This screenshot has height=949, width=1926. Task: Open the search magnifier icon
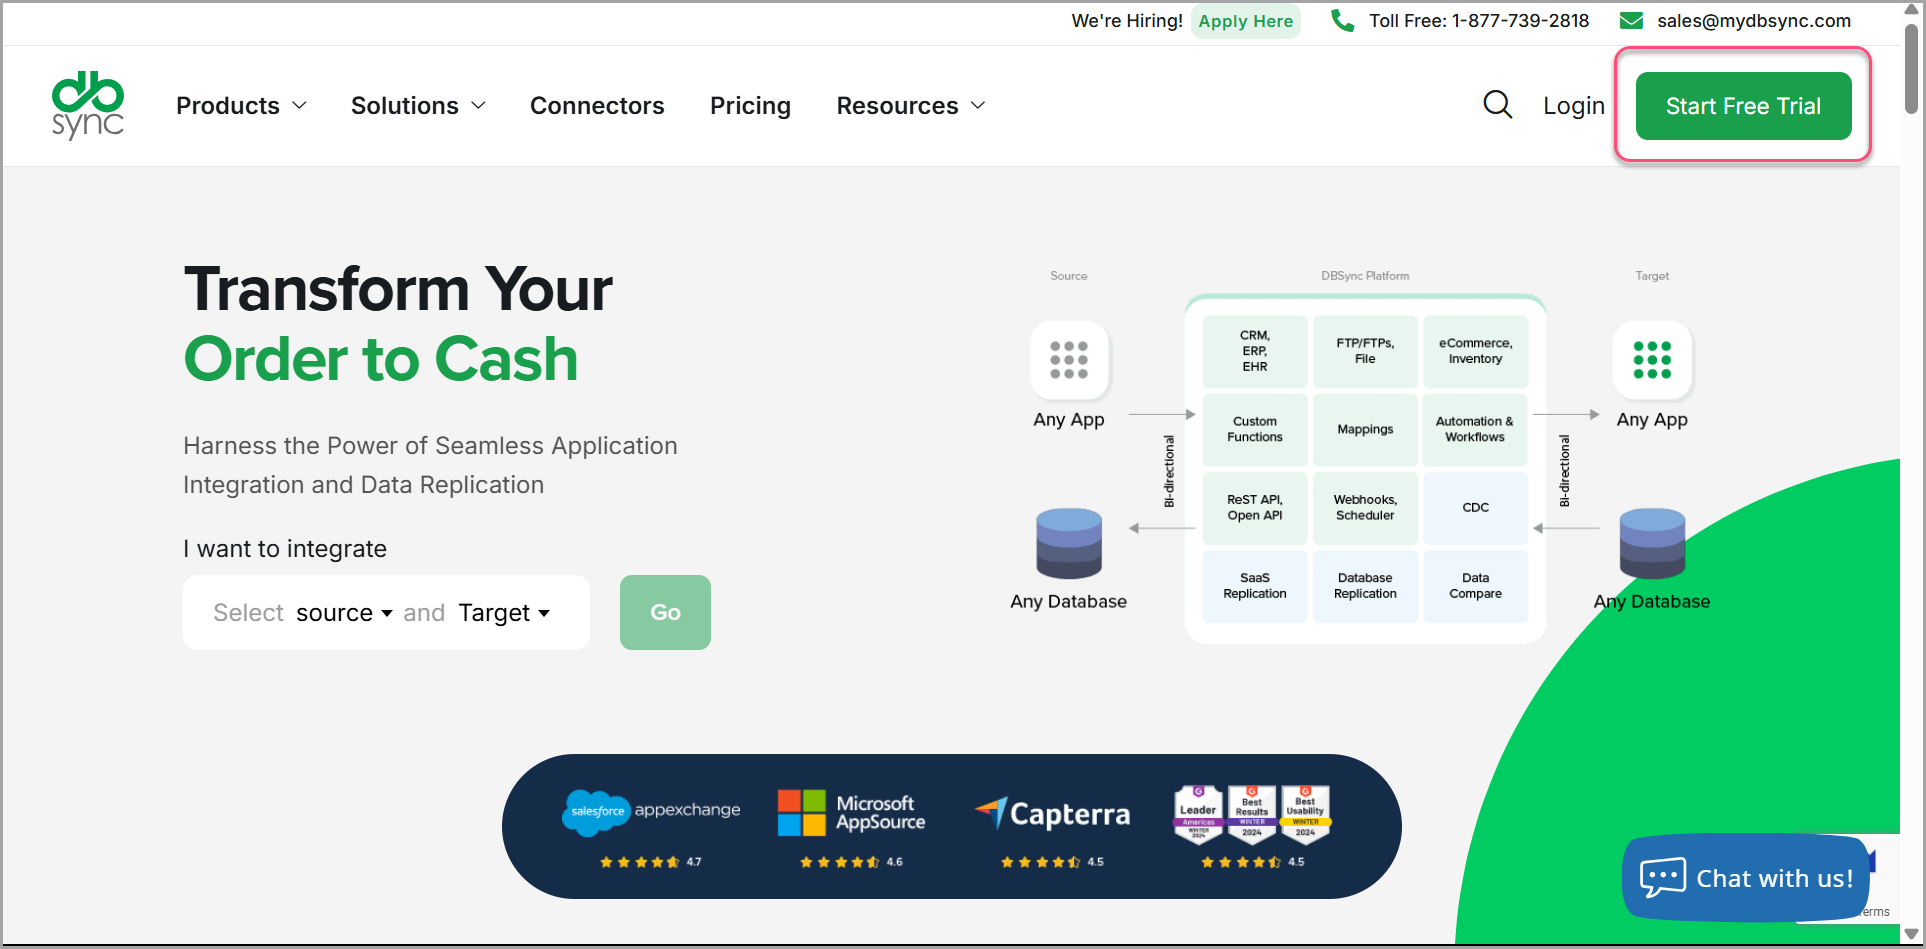[1497, 105]
